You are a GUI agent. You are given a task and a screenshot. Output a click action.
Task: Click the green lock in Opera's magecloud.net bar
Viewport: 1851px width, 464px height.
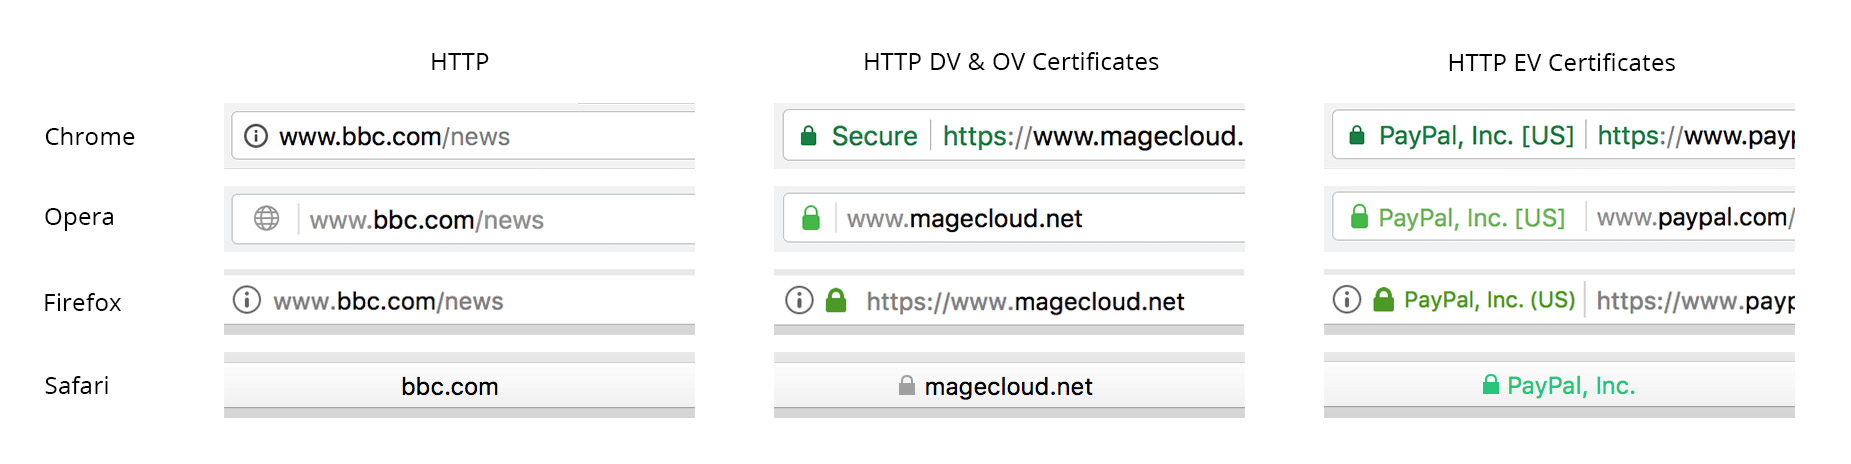[x=811, y=218]
